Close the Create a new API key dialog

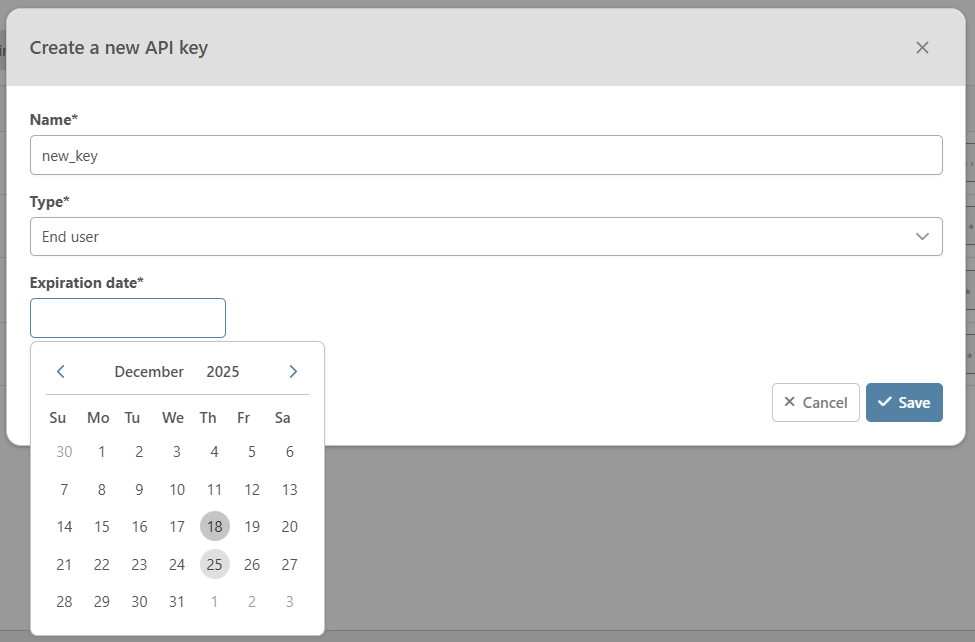pos(922,48)
